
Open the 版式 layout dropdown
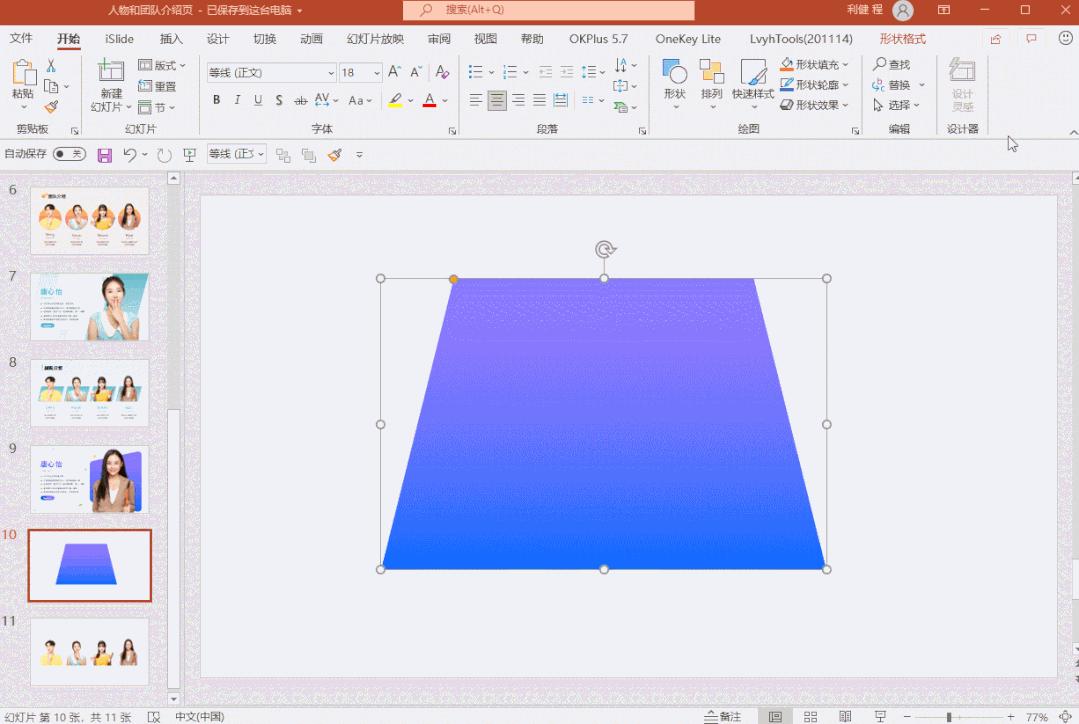tap(157, 65)
